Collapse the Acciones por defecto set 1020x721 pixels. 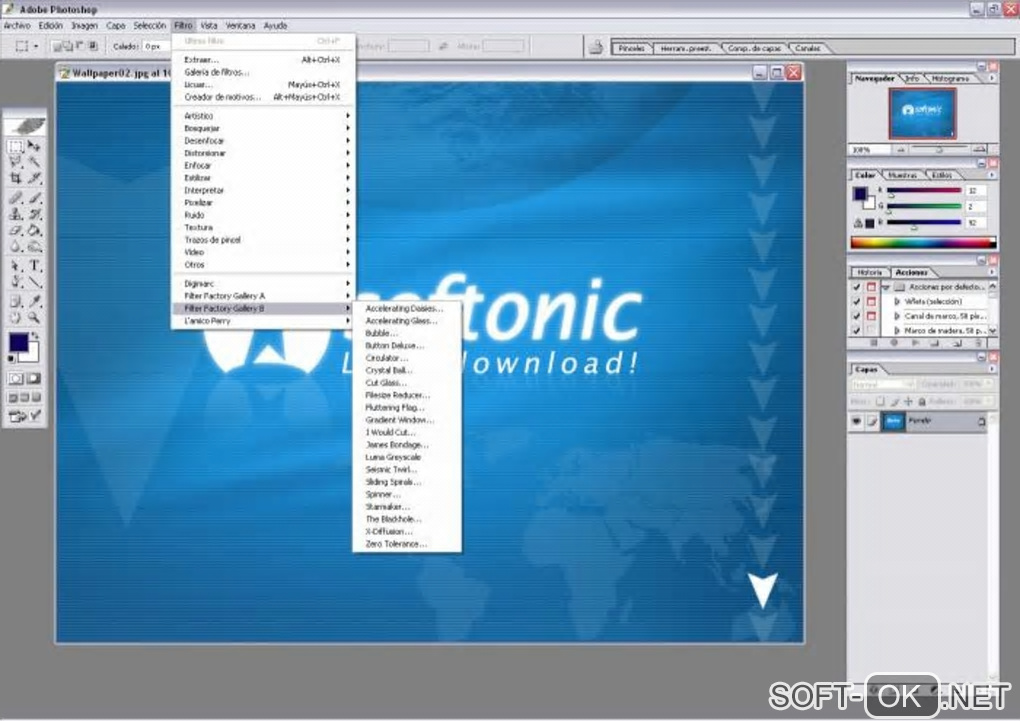[x=886, y=287]
